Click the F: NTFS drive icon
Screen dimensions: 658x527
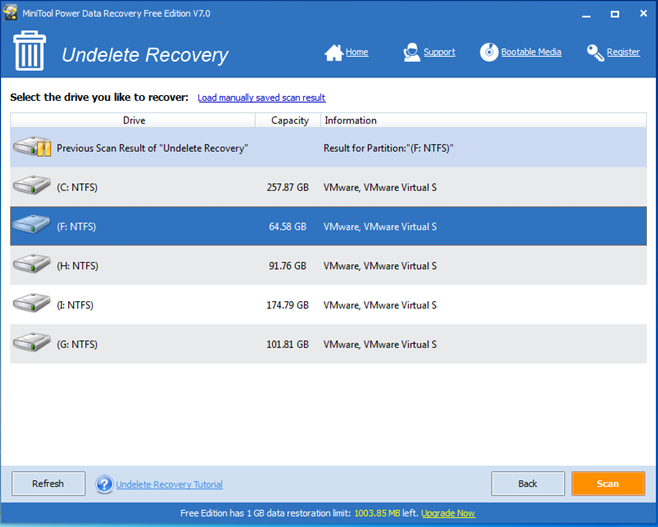[x=31, y=224]
